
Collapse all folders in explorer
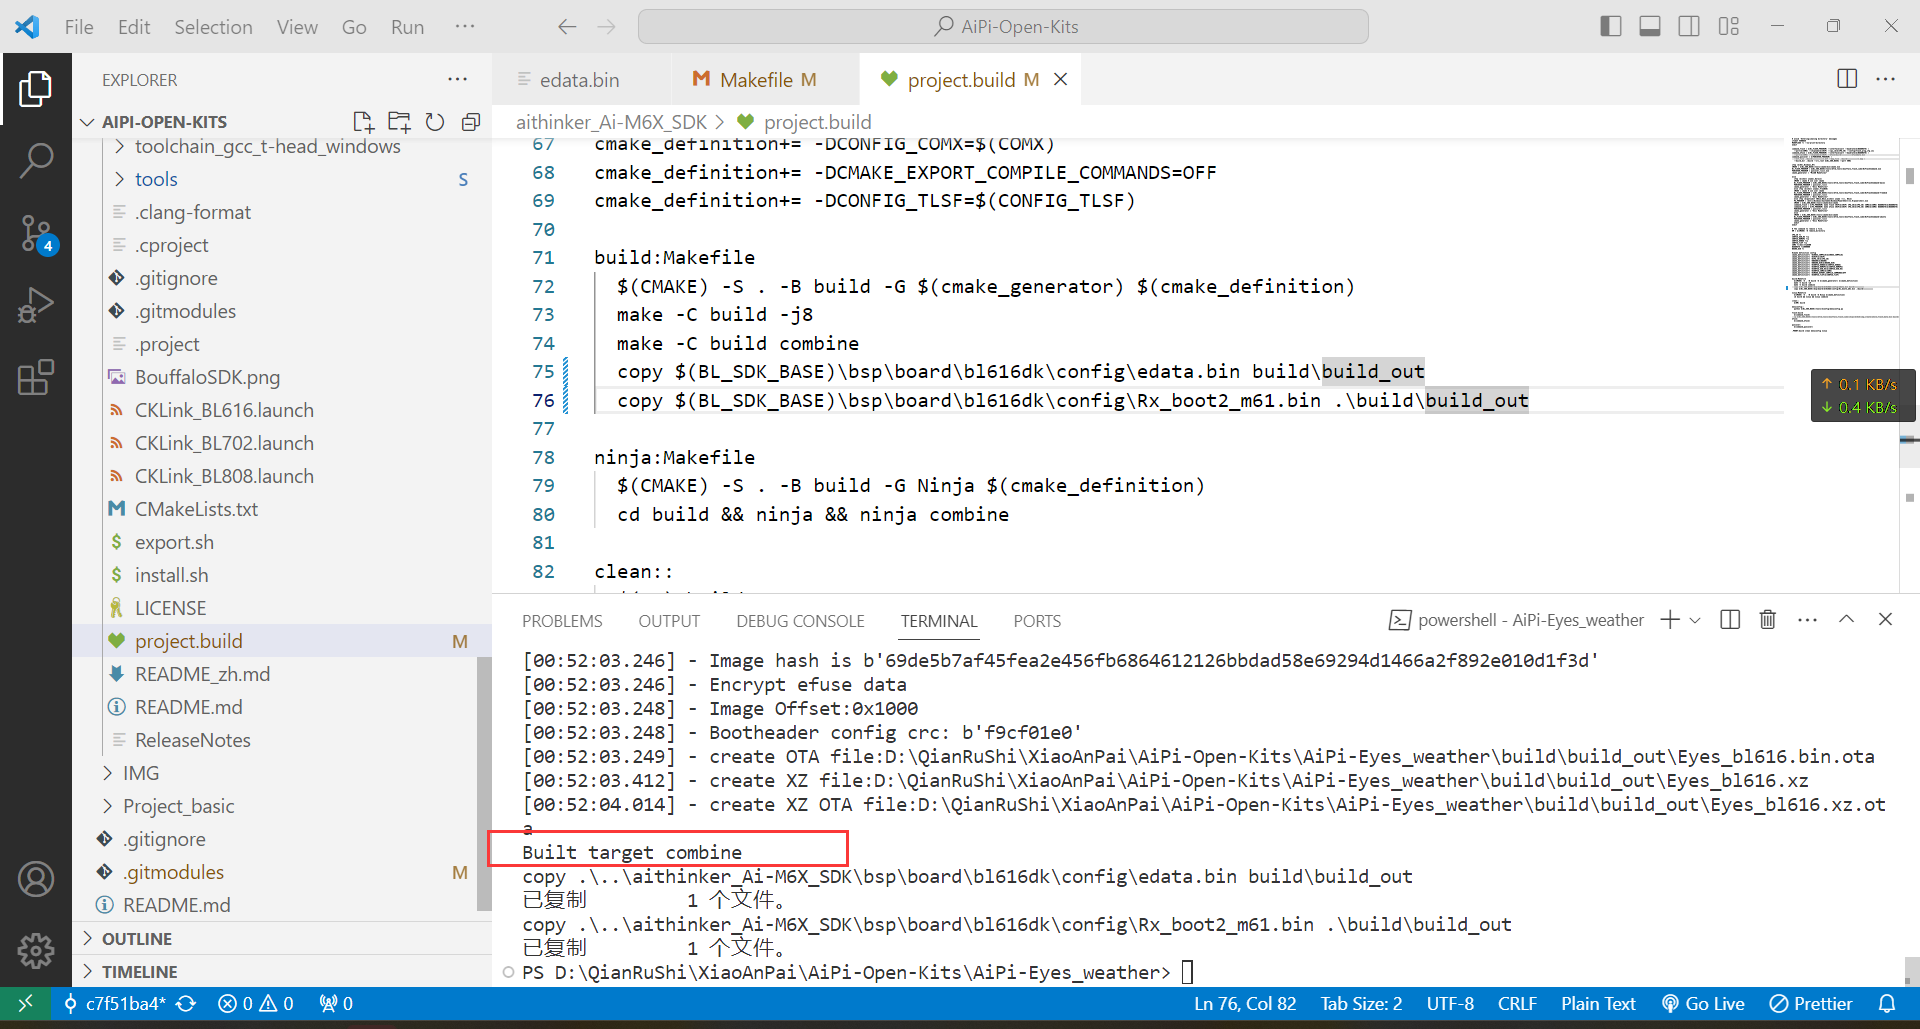pos(470,122)
